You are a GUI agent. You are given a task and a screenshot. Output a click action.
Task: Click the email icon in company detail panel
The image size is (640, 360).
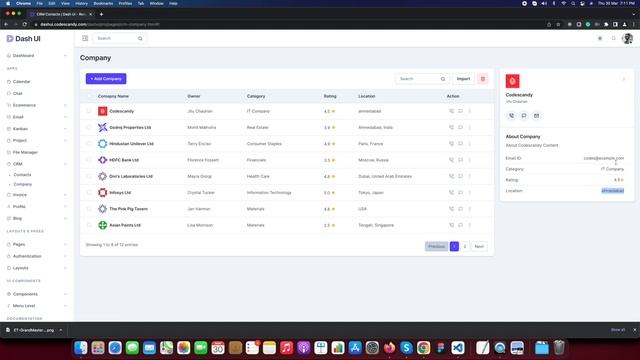click(537, 116)
